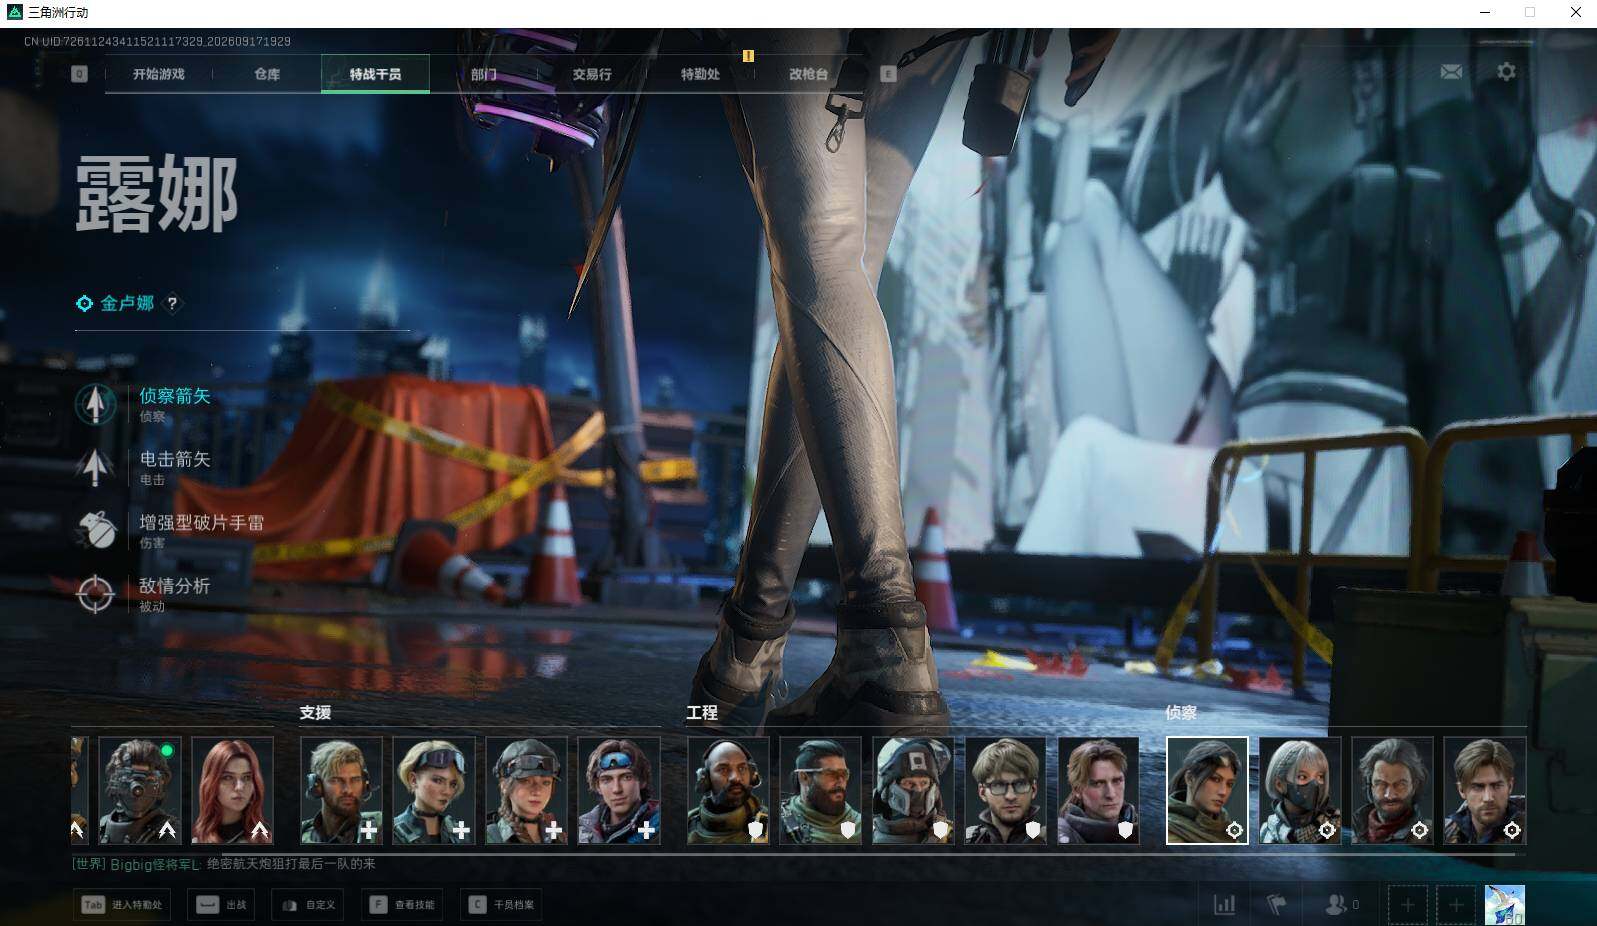1597x926 pixels.
Task: Open the player avatar with bird image
Action: click(1505, 905)
